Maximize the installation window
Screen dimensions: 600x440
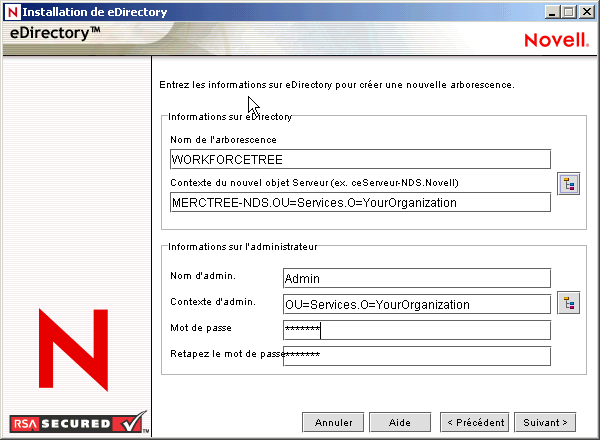click(569, 12)
